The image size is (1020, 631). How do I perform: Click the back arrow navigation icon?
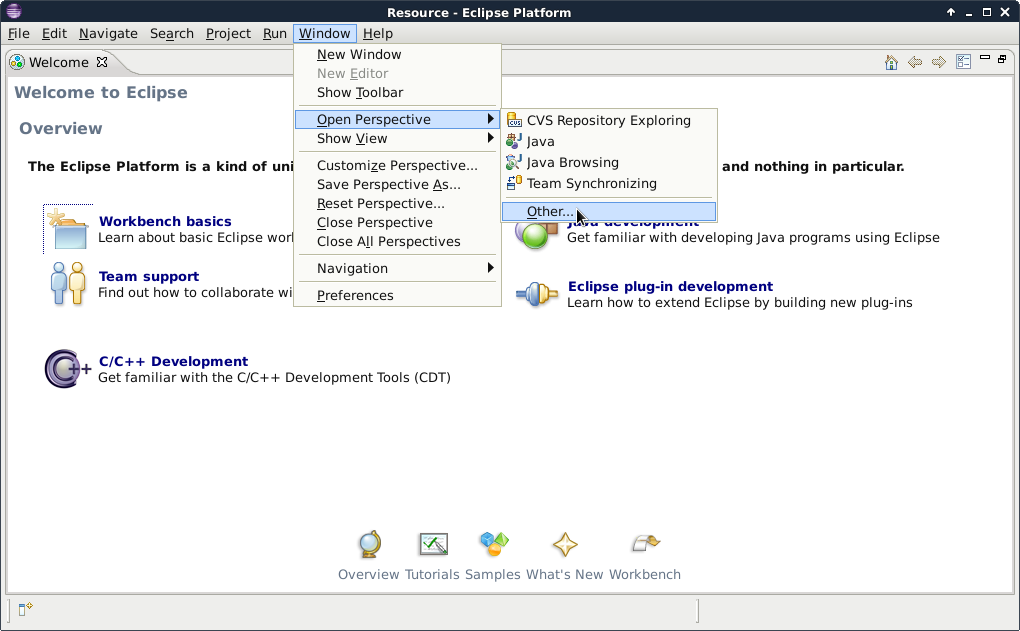(x=915, y=62)
